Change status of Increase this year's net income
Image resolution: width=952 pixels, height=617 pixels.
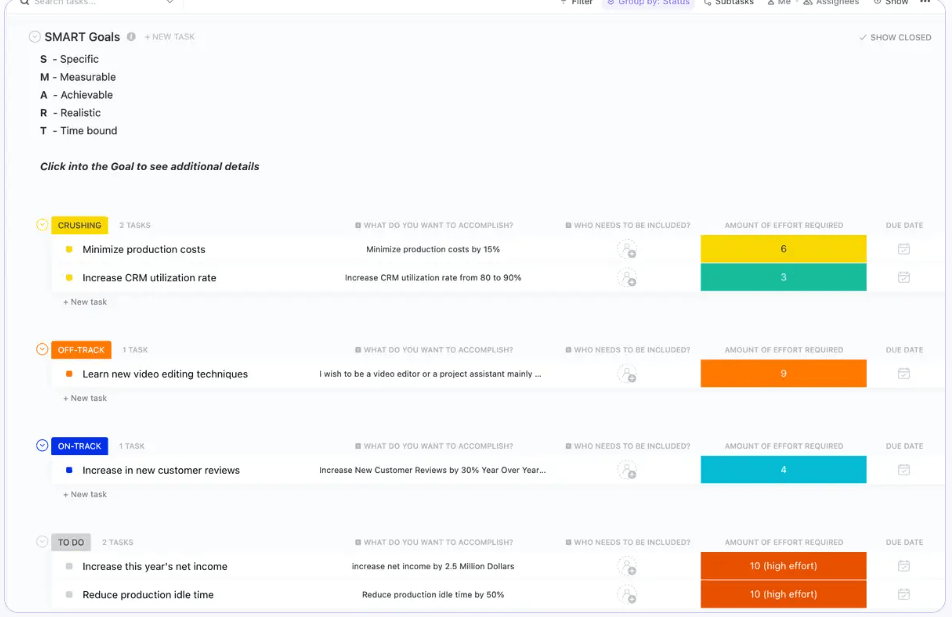pos(69,566)
